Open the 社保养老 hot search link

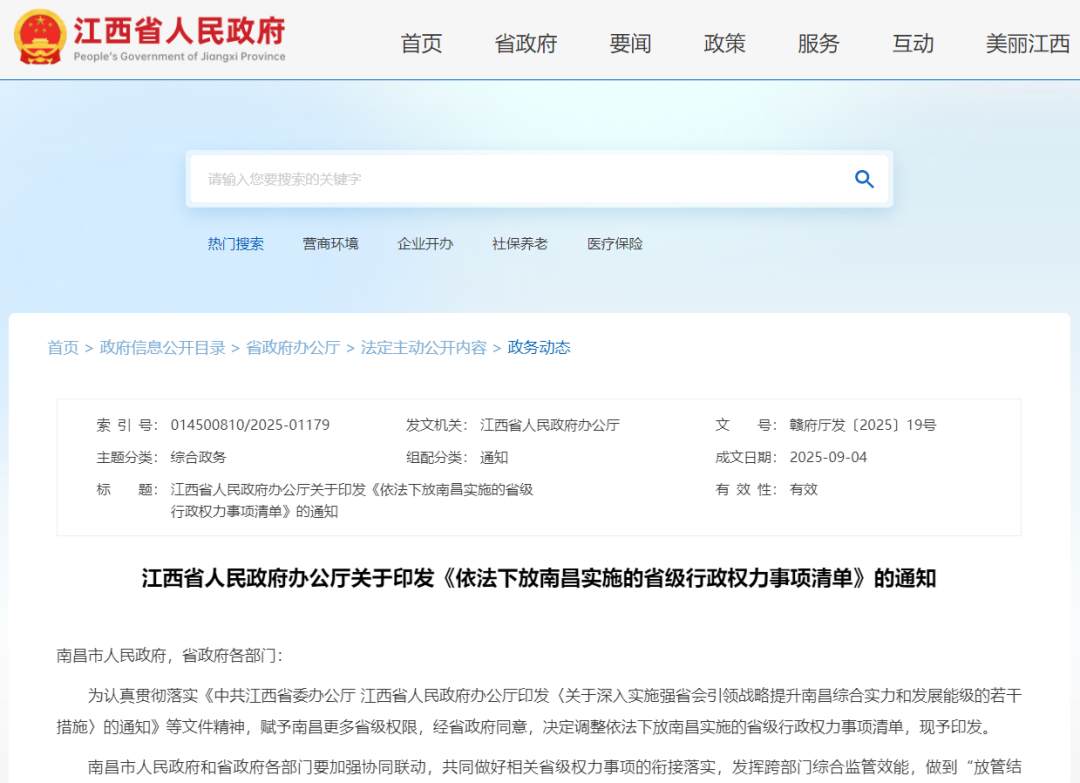pyautogui.click(x=520, y=243)
